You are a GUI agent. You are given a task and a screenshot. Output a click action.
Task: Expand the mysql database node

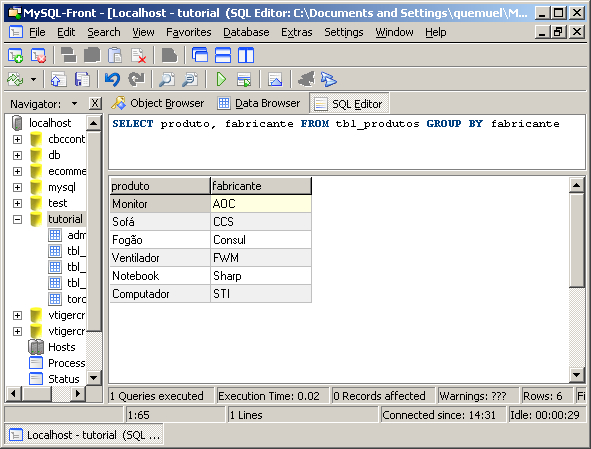click(17, 187)
